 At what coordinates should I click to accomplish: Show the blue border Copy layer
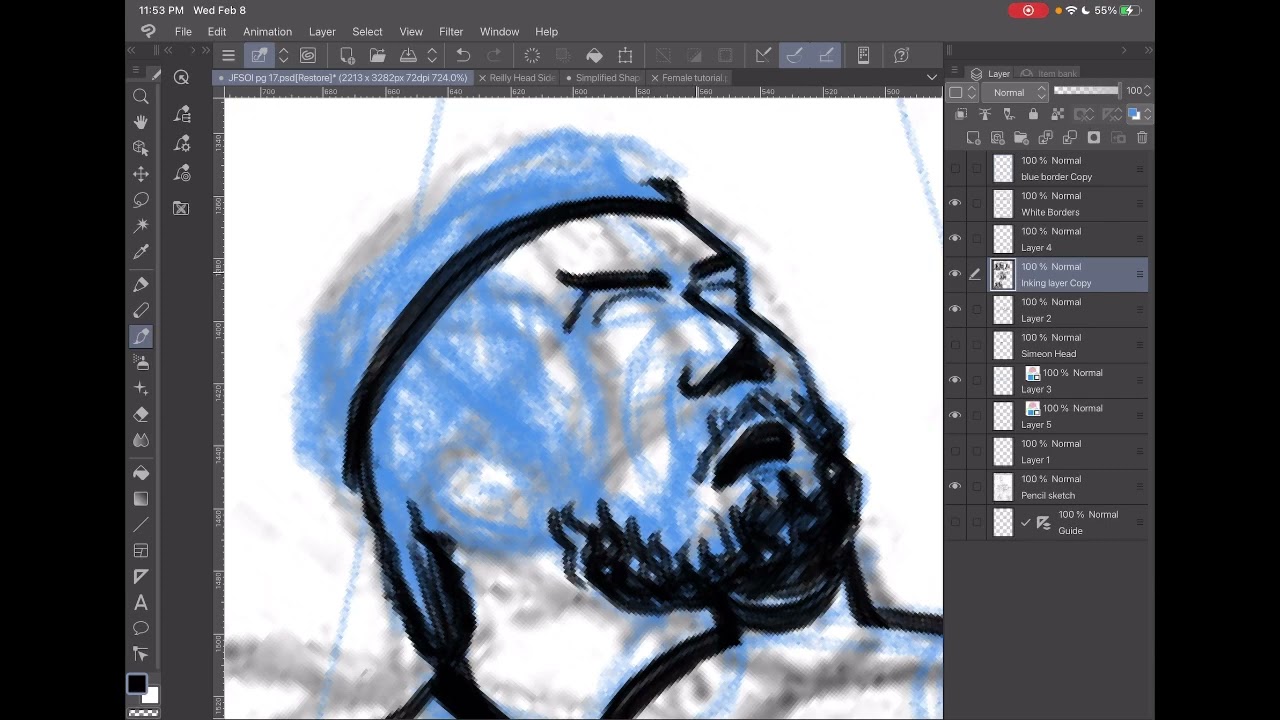[x=955, y=168]
